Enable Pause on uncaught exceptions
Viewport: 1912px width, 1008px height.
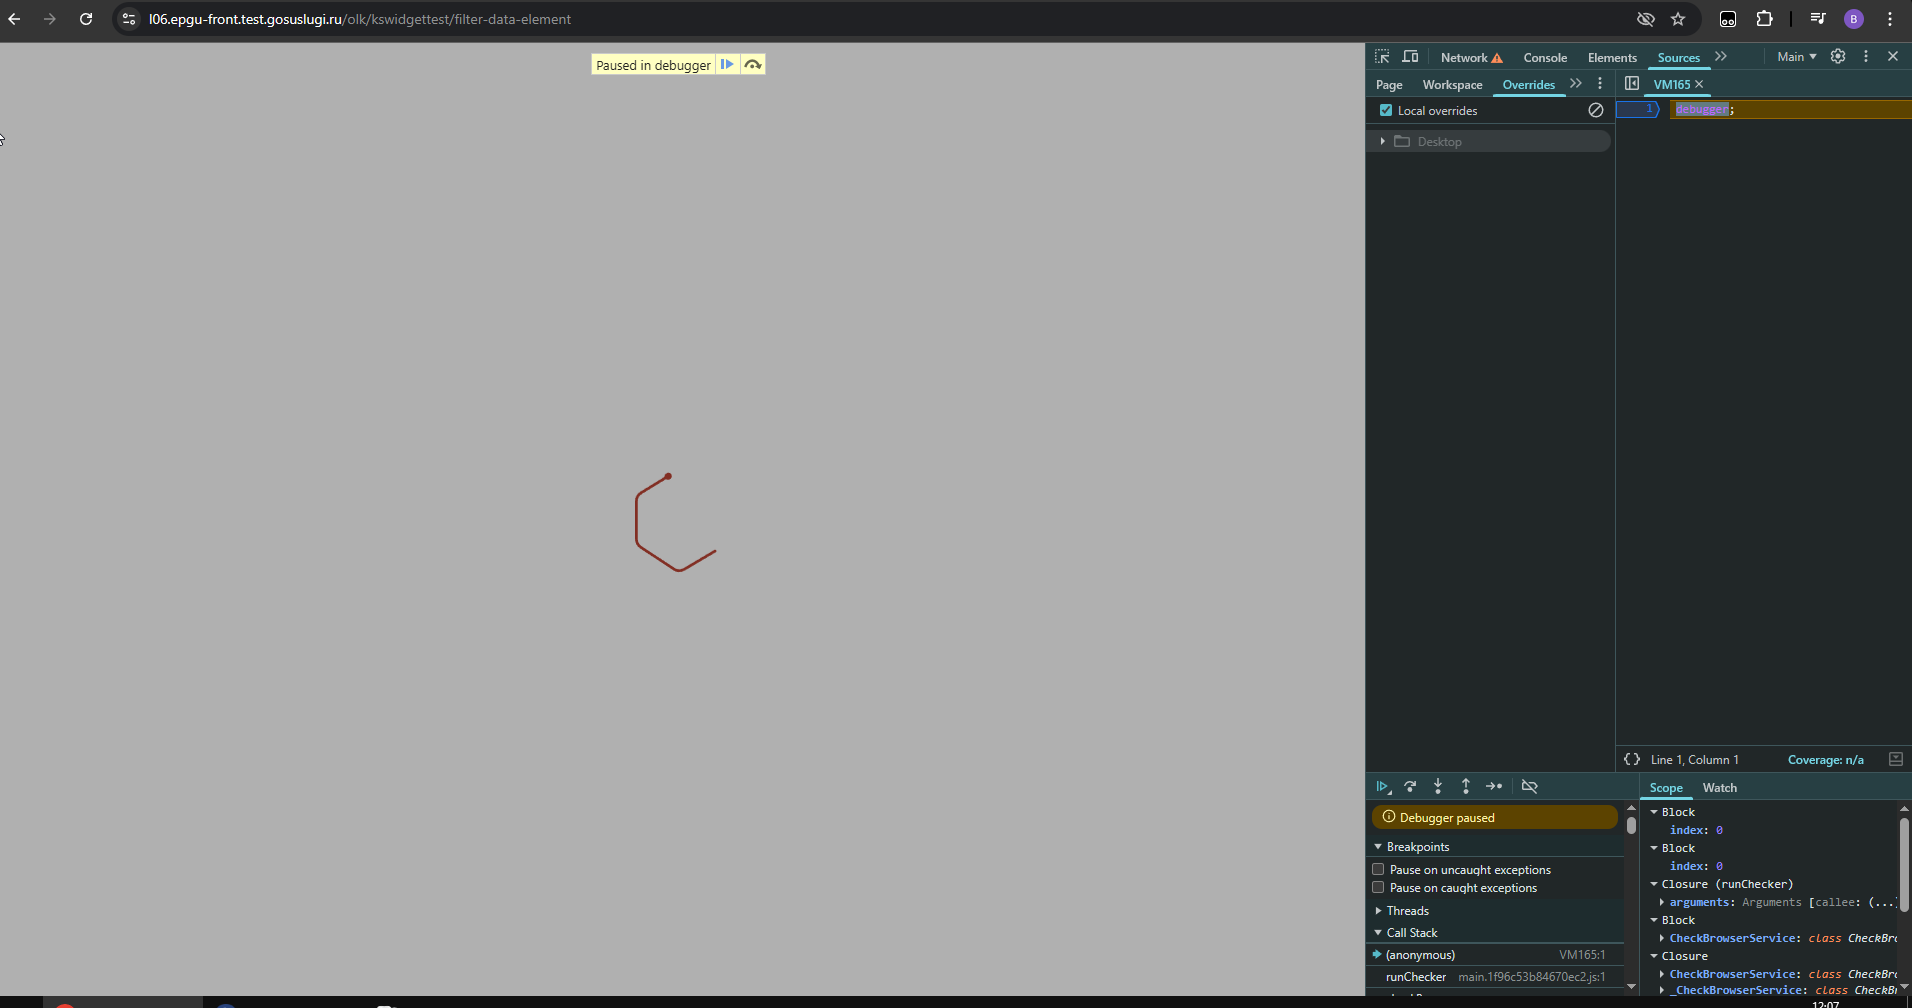1378,870
